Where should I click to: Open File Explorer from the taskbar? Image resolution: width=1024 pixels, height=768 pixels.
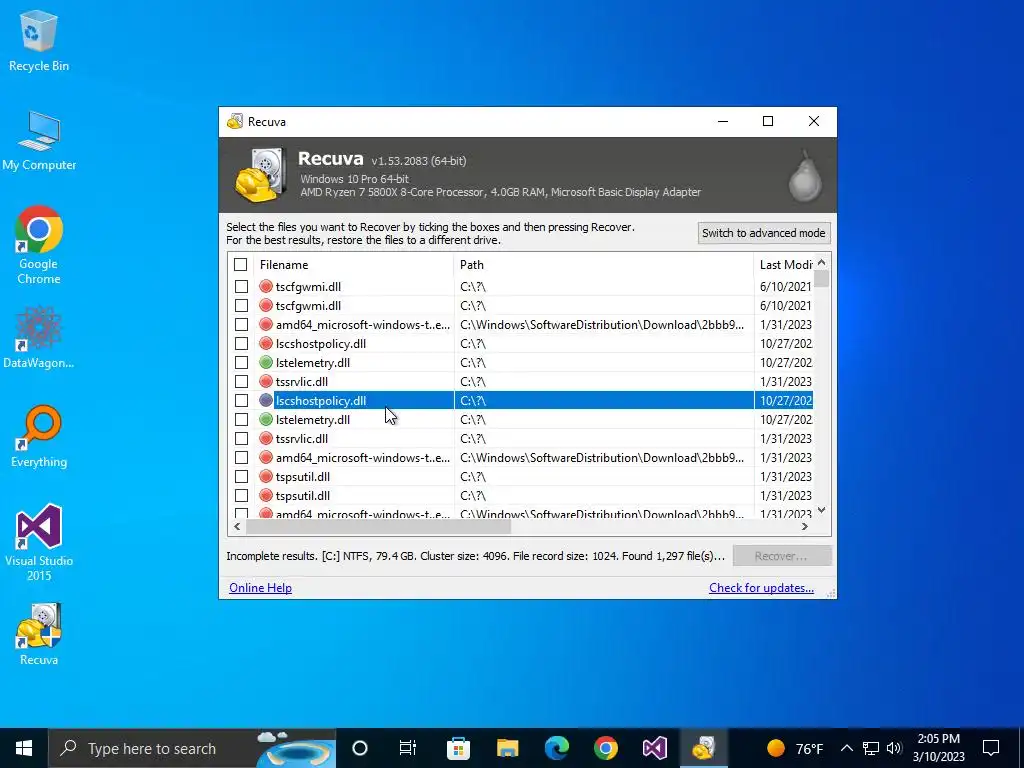pos(507,748)
